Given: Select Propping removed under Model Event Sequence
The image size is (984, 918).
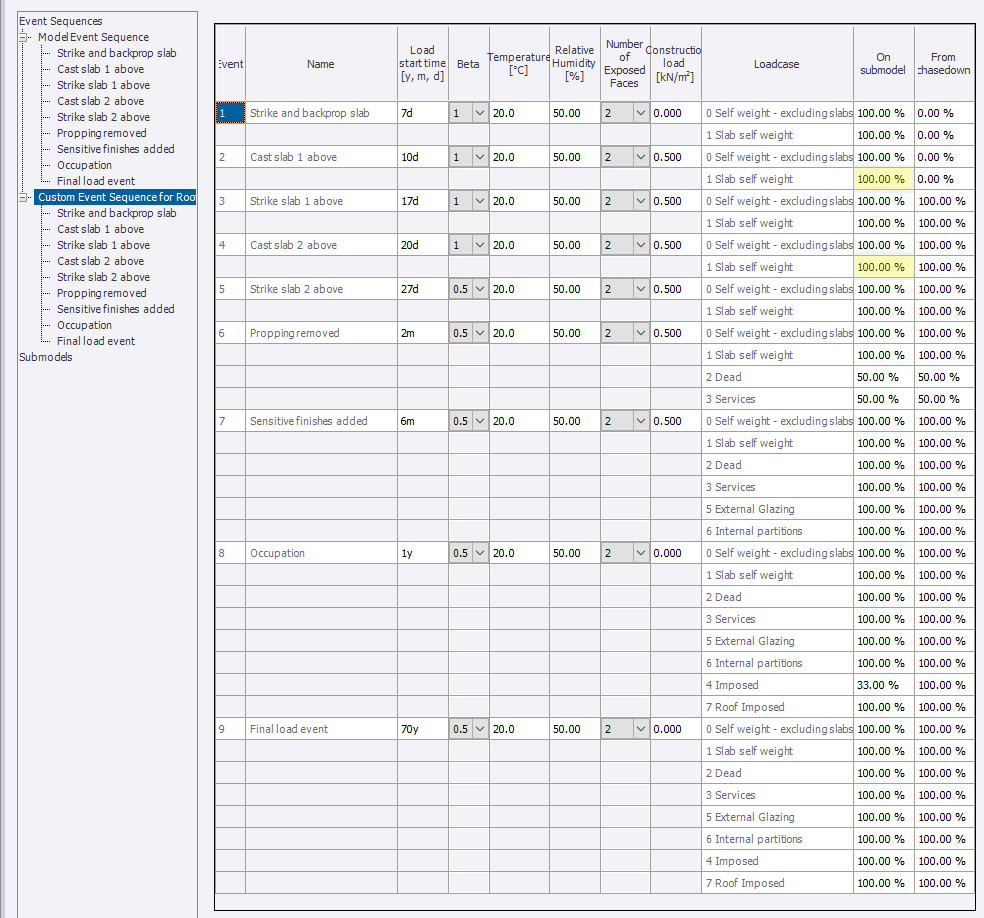Looking at the screenshot, I should [x=101, y=133].
